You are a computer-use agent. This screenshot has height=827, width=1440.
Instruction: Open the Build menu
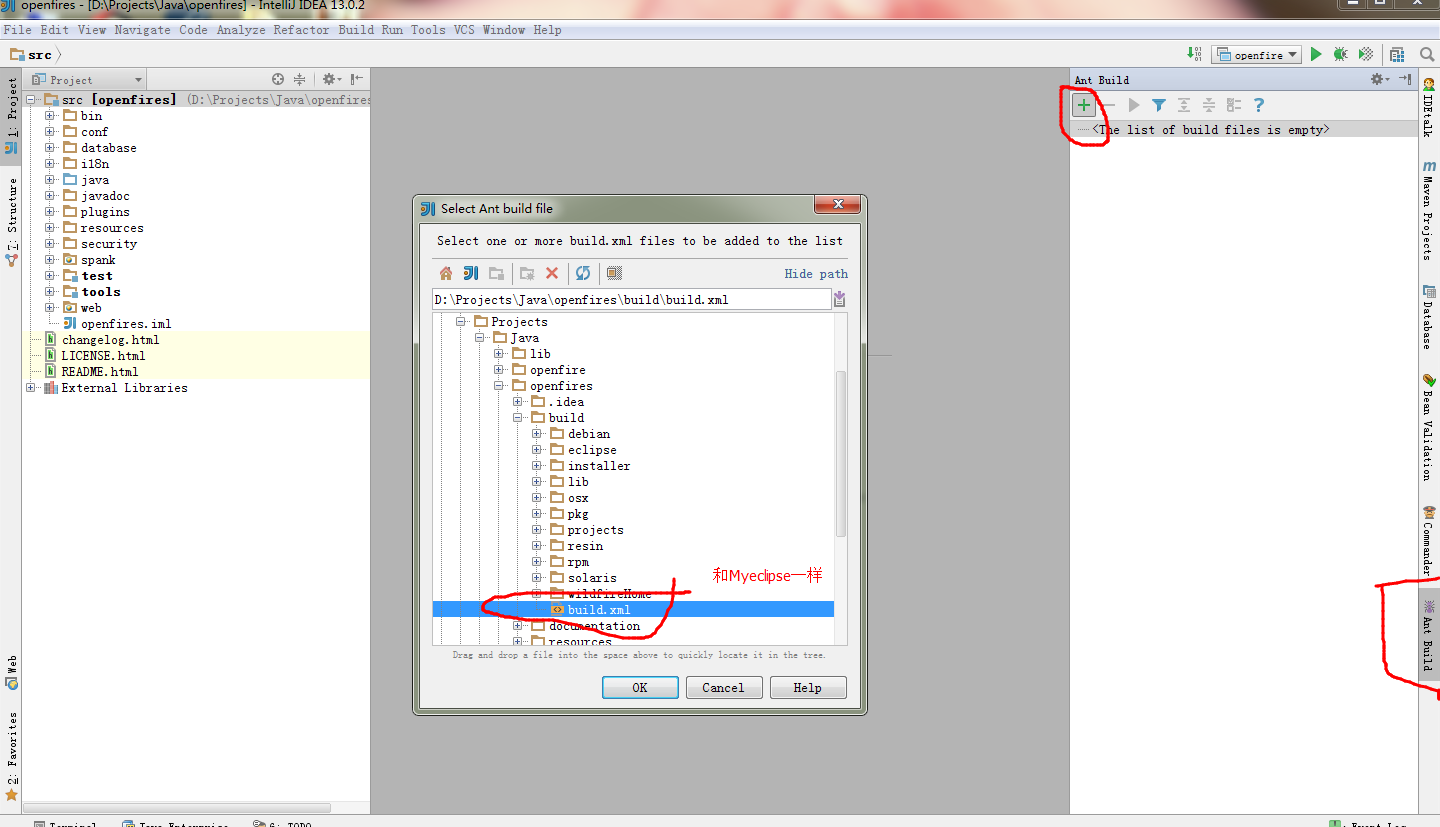coord(355,29)
